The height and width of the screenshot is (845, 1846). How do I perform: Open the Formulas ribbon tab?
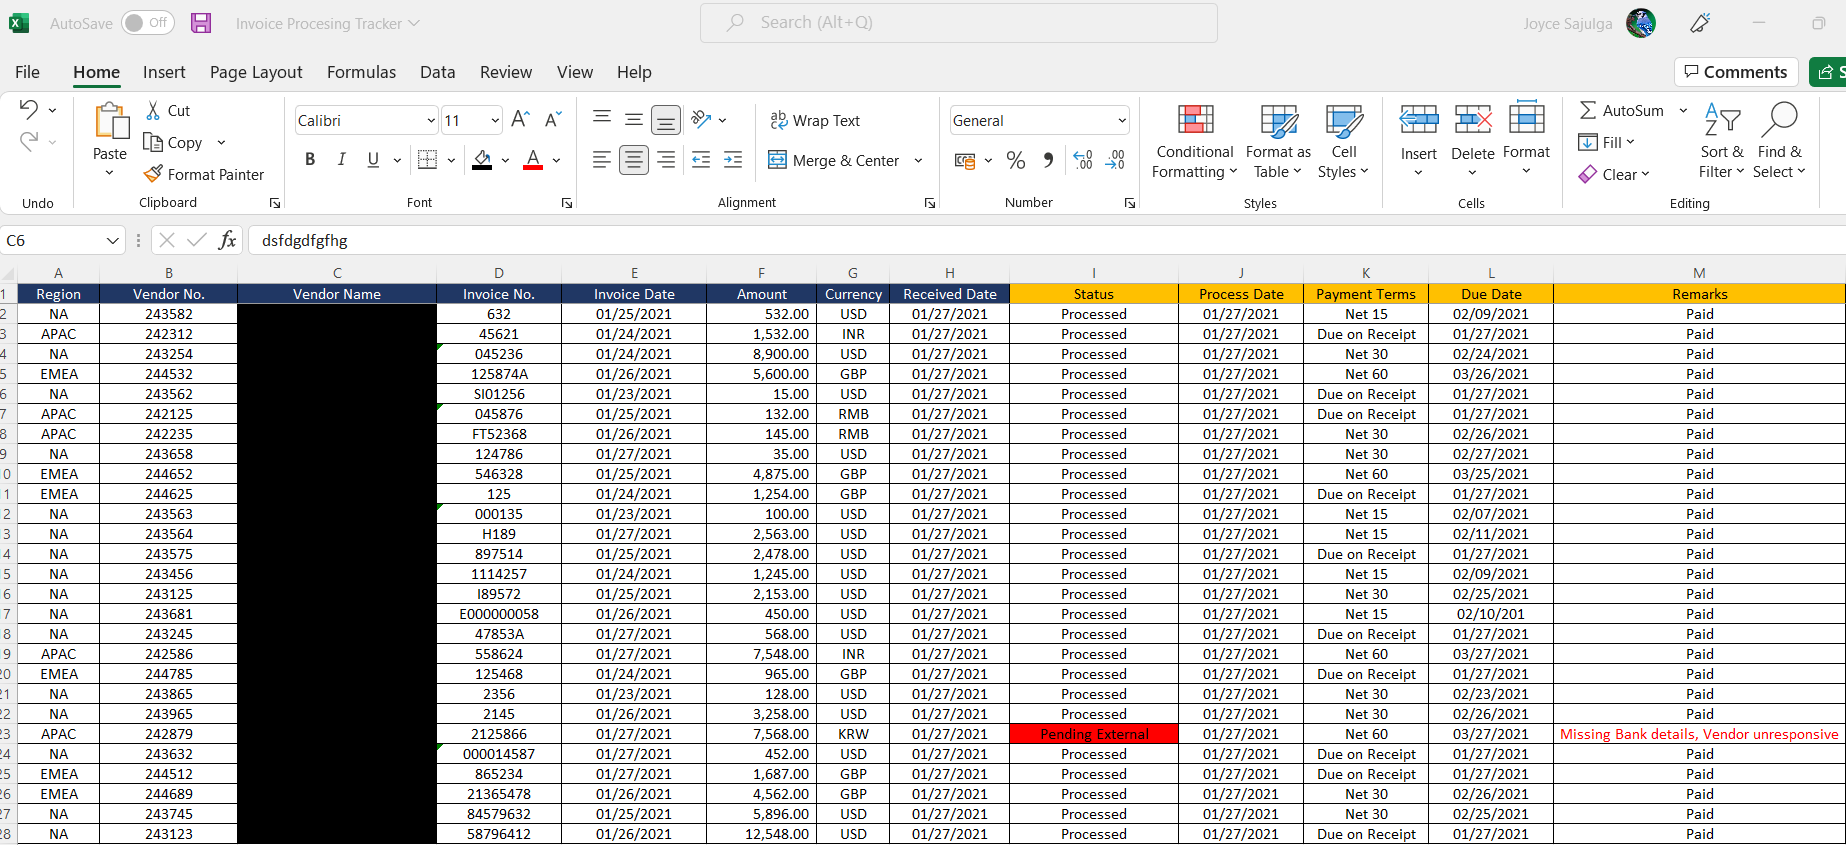coord(361,72)
